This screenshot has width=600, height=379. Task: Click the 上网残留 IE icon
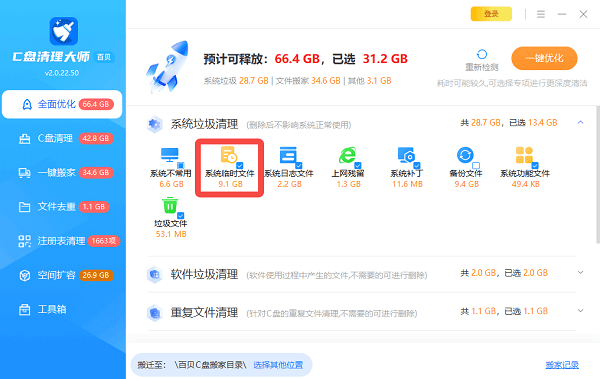347,155
